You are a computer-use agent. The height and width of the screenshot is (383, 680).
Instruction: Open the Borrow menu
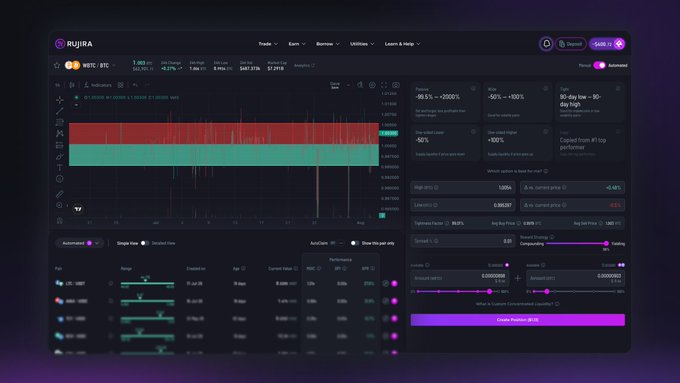point(328,44)
